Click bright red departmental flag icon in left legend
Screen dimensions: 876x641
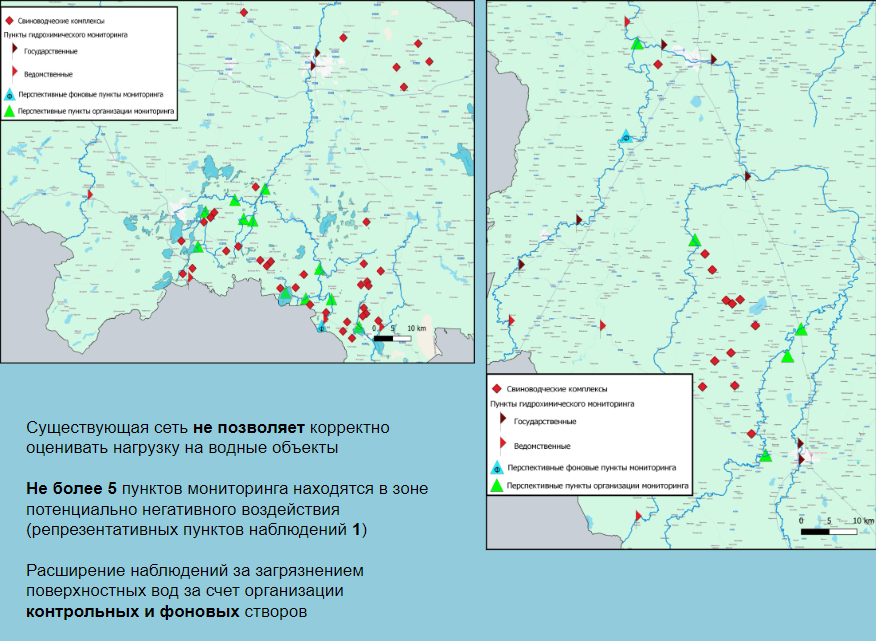click(15, 72)
